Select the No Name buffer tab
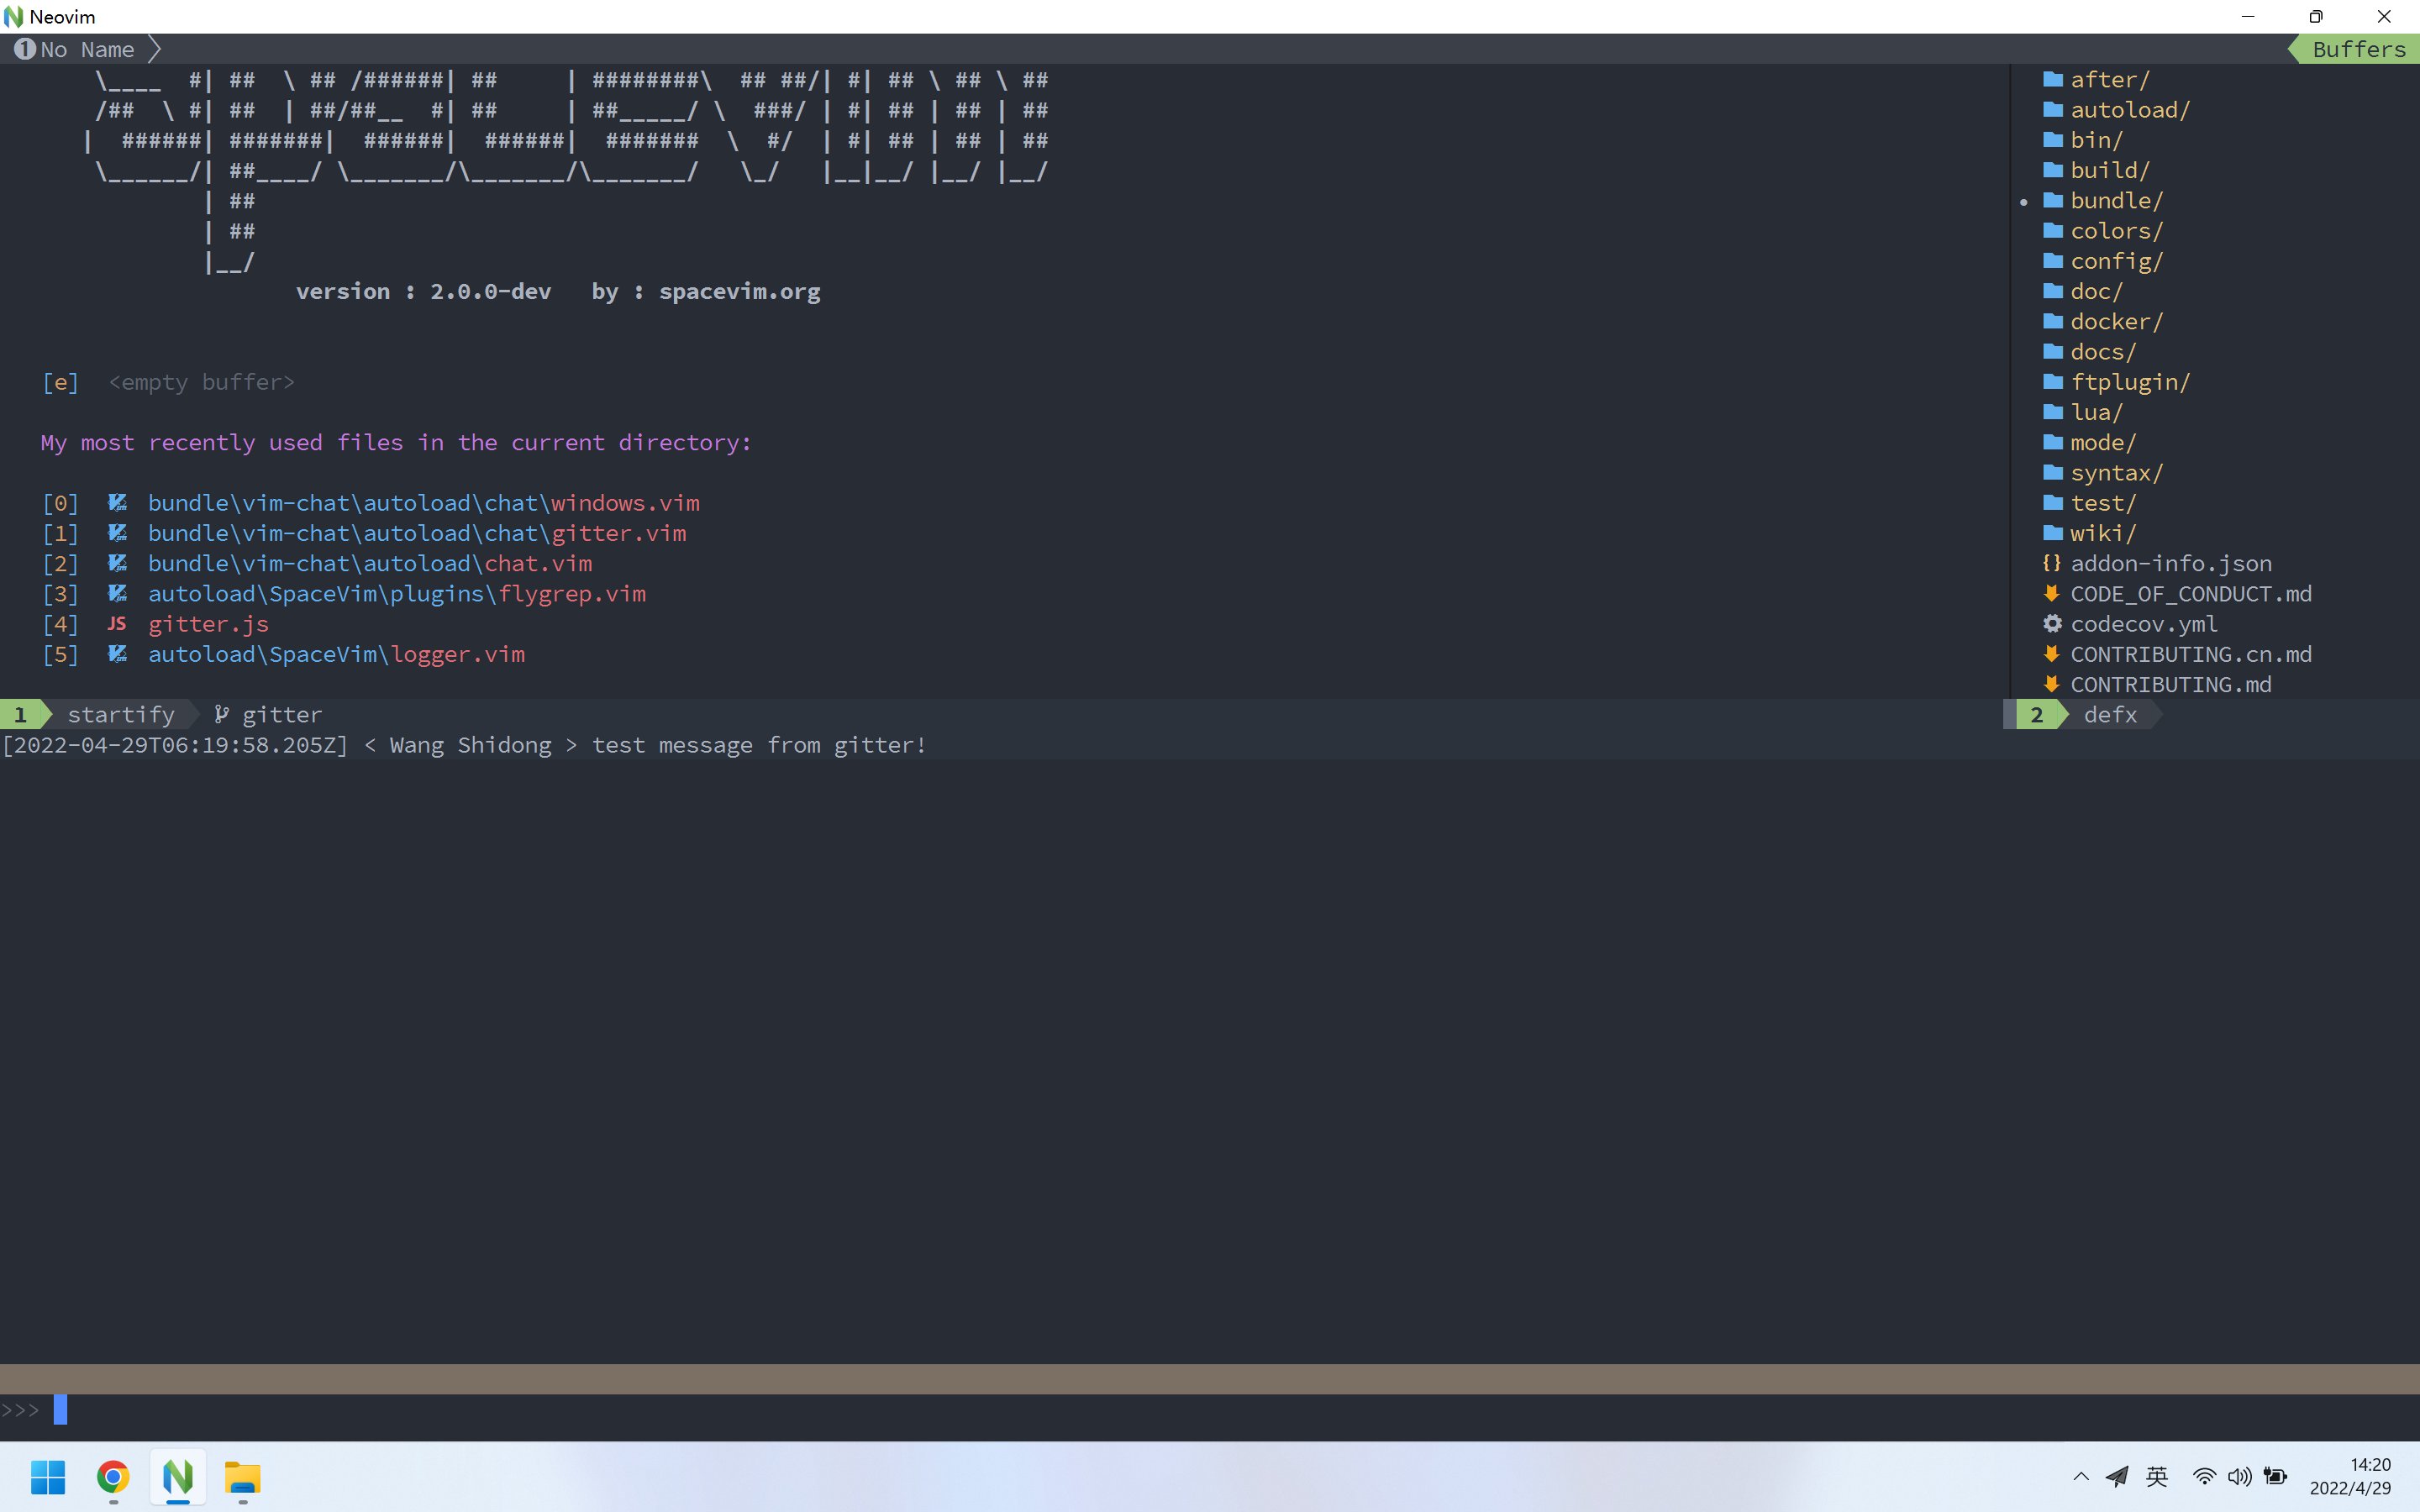The width and height of the screenshot is (2420, 1512). (87, 49)
